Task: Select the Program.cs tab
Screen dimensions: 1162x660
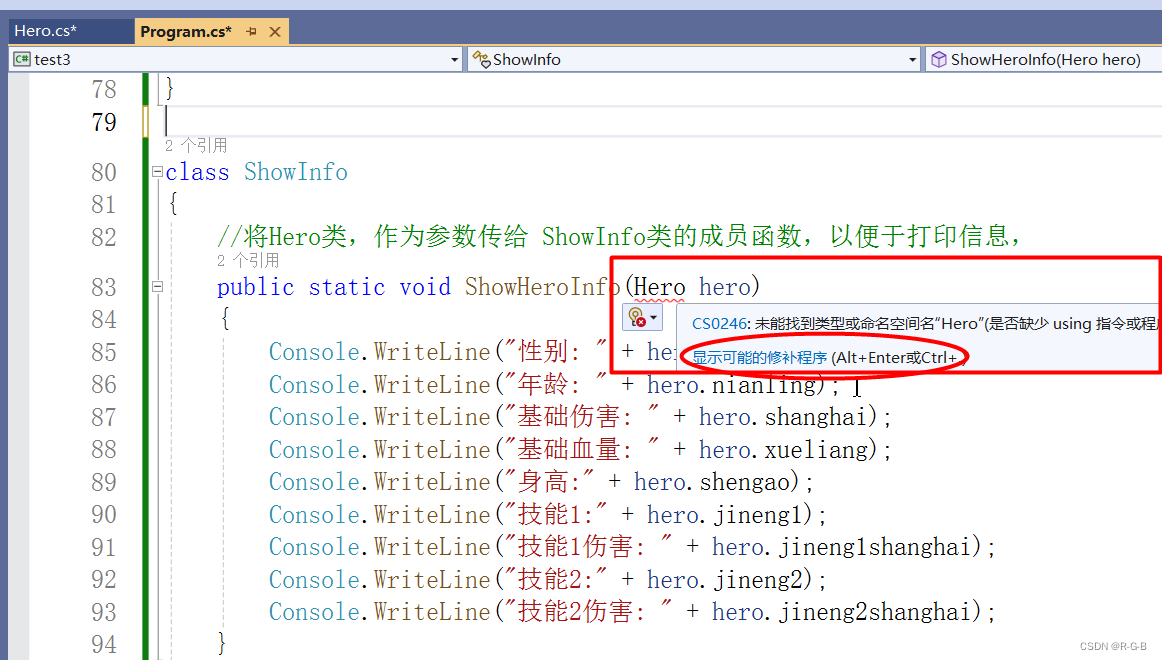Action: (185, 32)
